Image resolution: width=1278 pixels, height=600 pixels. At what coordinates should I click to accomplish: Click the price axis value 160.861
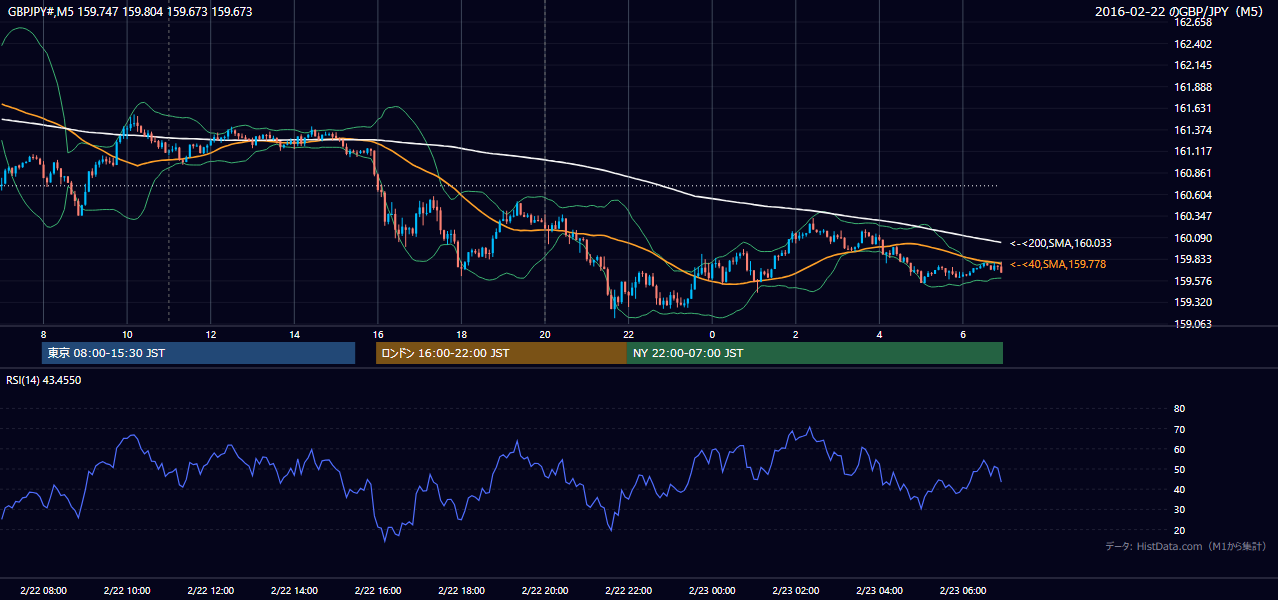point(1192,173)
